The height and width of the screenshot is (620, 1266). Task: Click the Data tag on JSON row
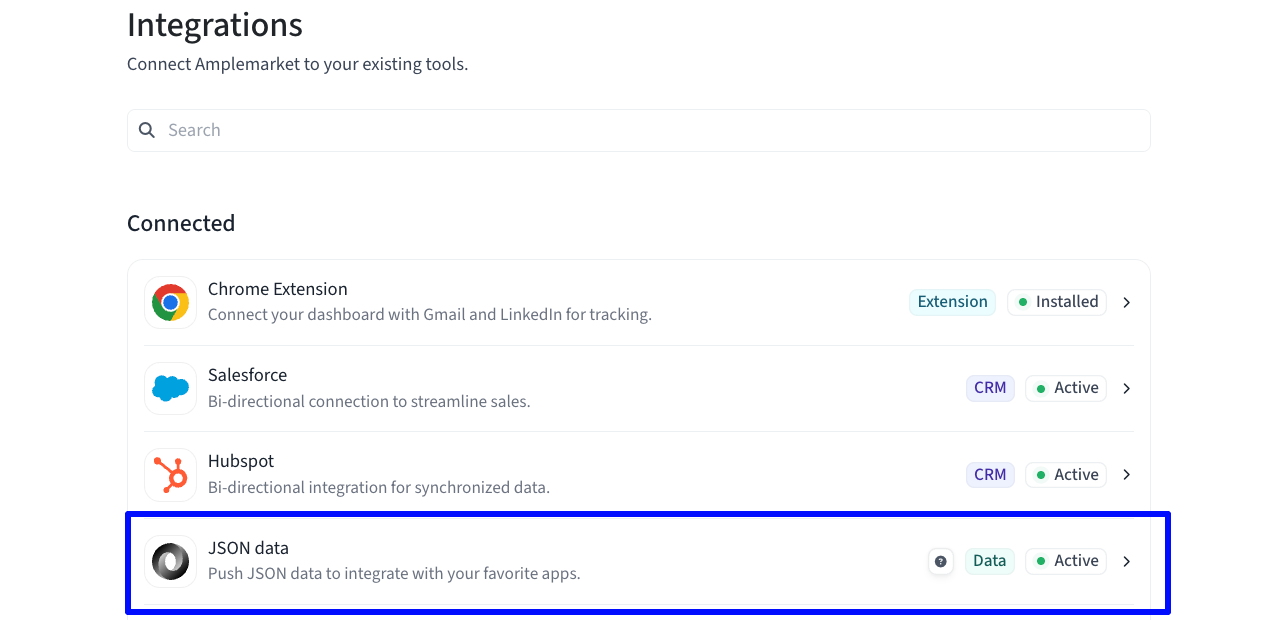pyautogui.click(x=989, y=561)
